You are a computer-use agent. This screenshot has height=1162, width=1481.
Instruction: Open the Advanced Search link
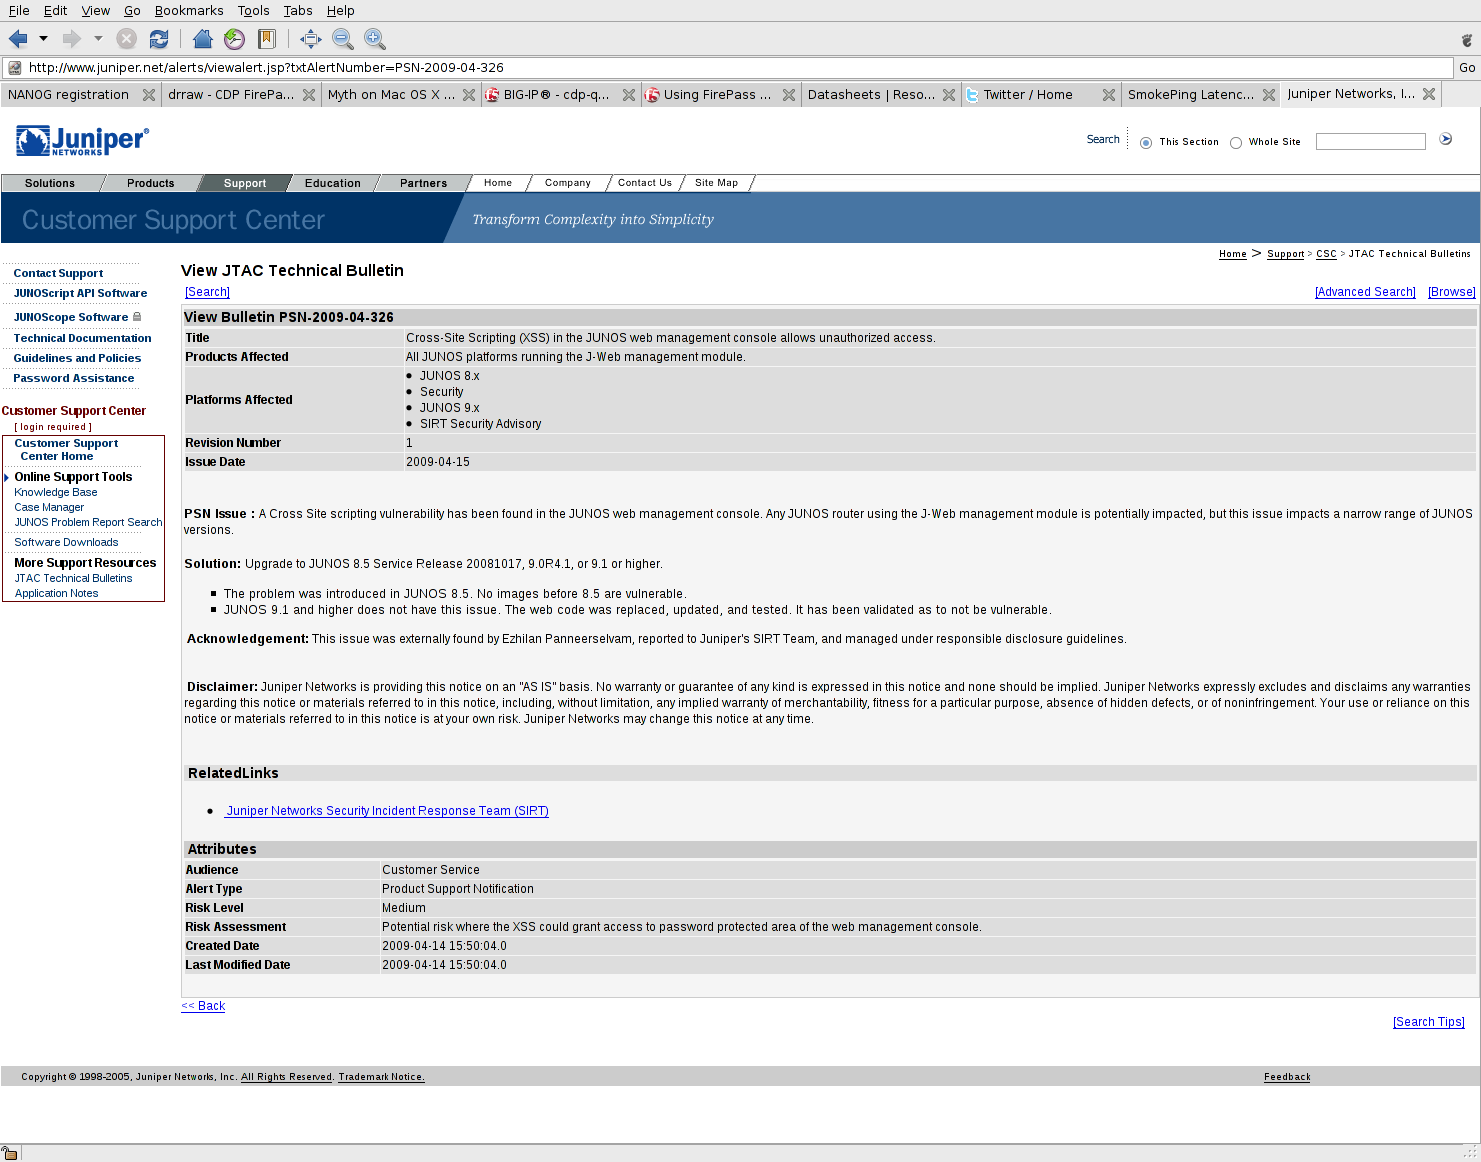point(1365,292)
